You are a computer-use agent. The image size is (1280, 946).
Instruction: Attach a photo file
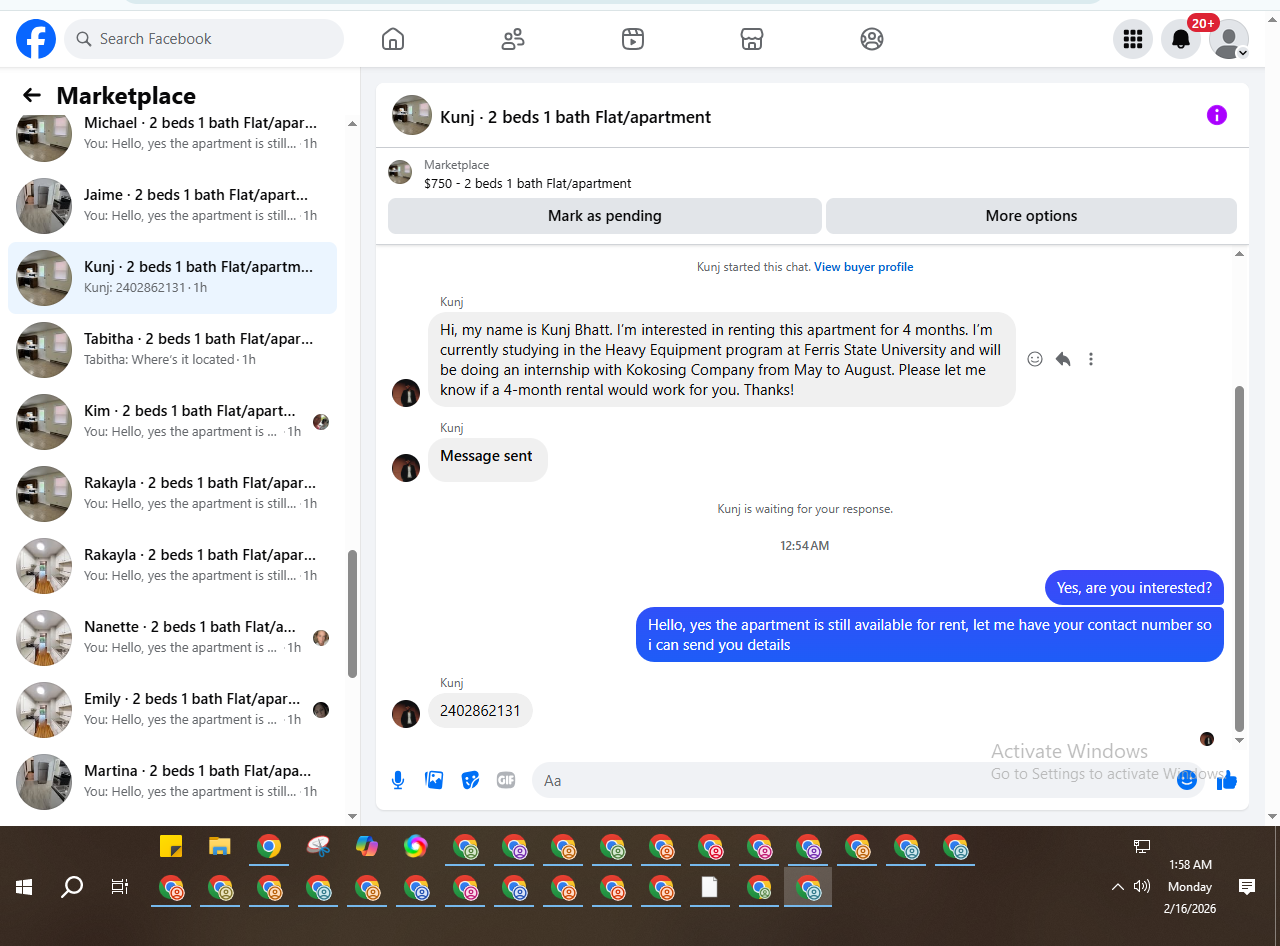434,780
